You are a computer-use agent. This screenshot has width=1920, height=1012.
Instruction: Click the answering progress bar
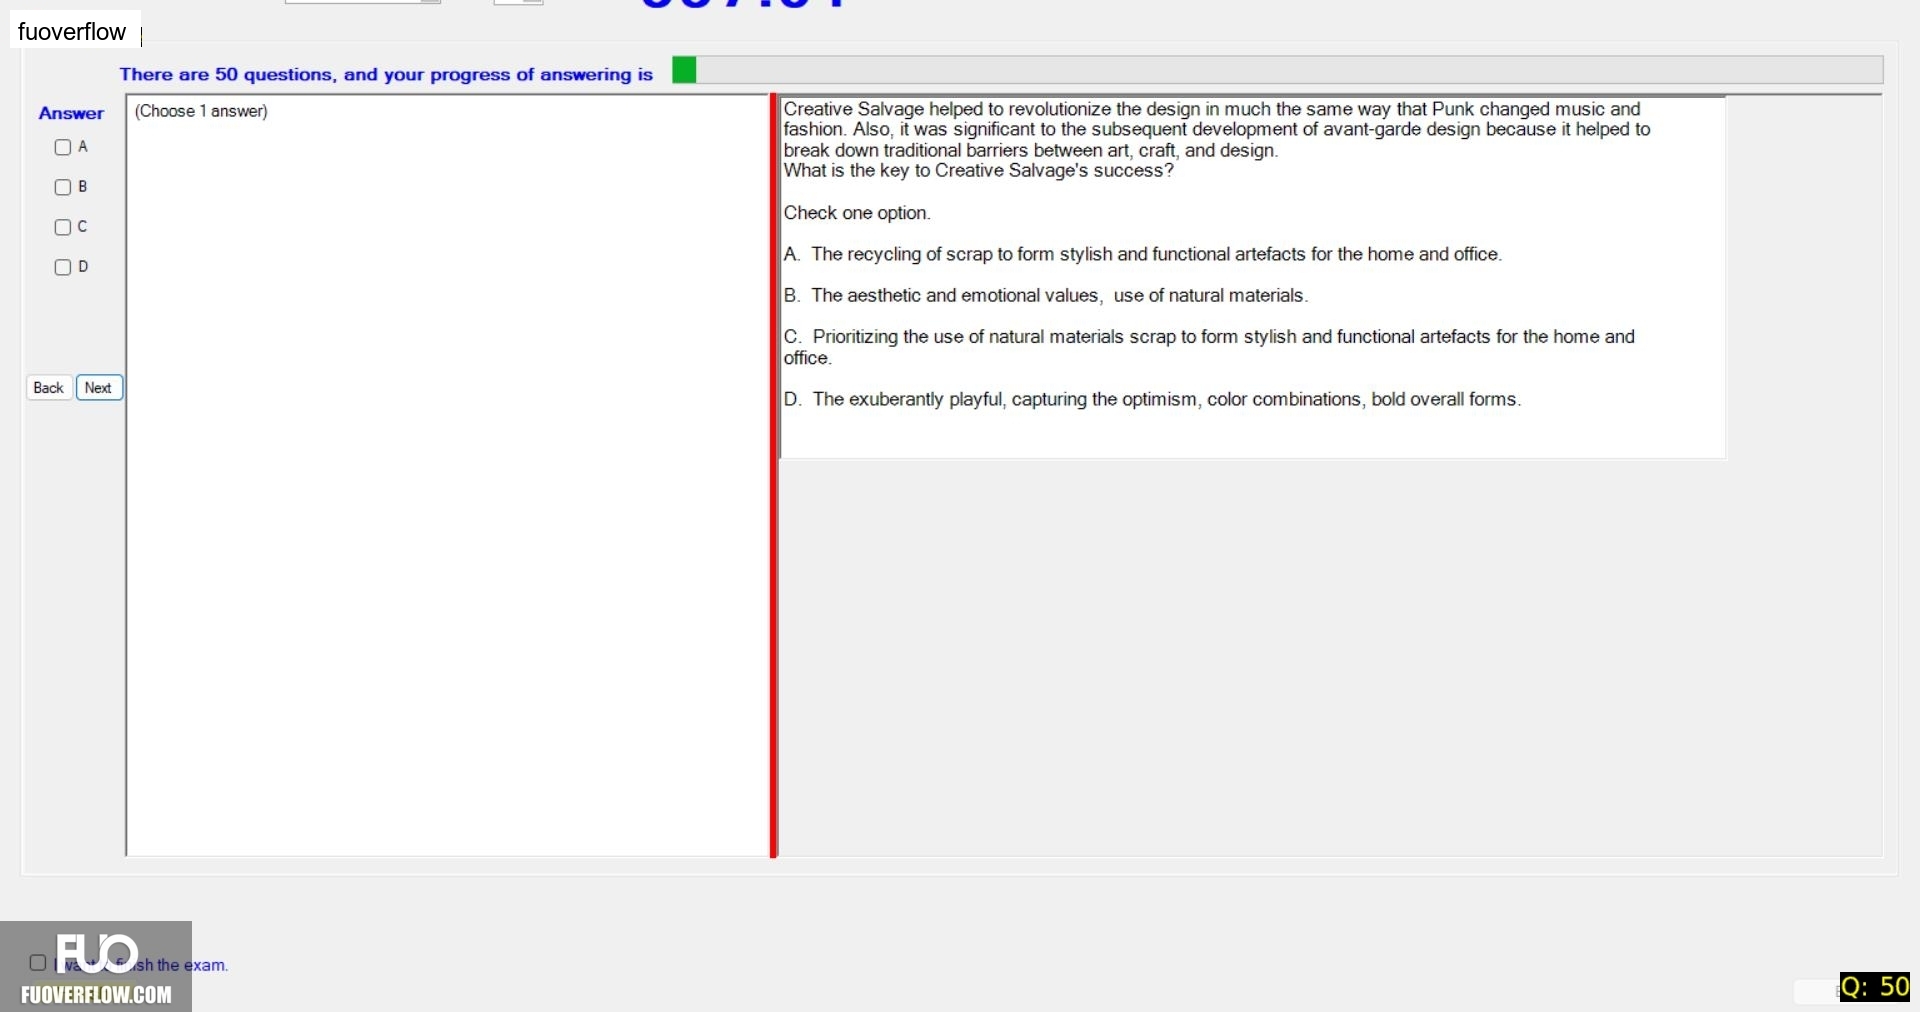(1277, 70)
